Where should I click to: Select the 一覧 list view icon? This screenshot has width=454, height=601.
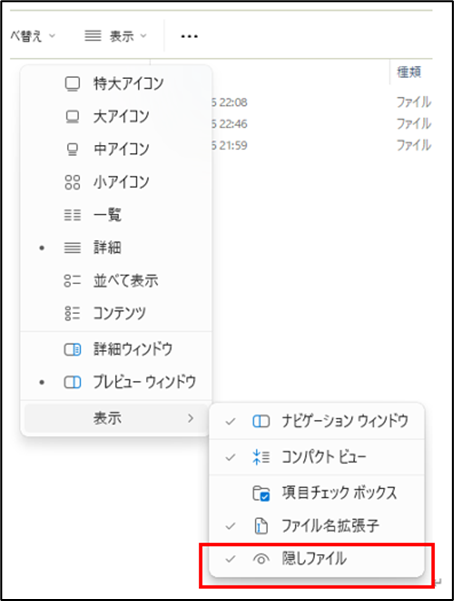coord(72,215)
